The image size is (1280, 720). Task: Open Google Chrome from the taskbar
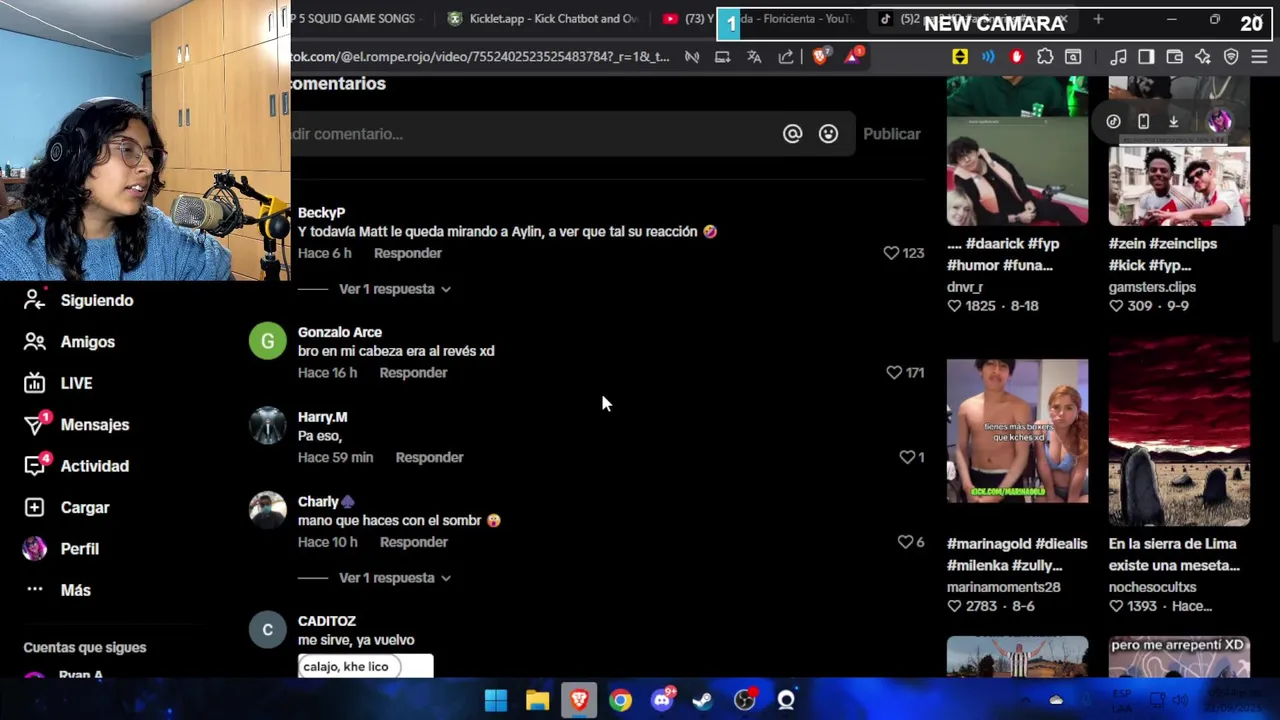tap(621, 700)
